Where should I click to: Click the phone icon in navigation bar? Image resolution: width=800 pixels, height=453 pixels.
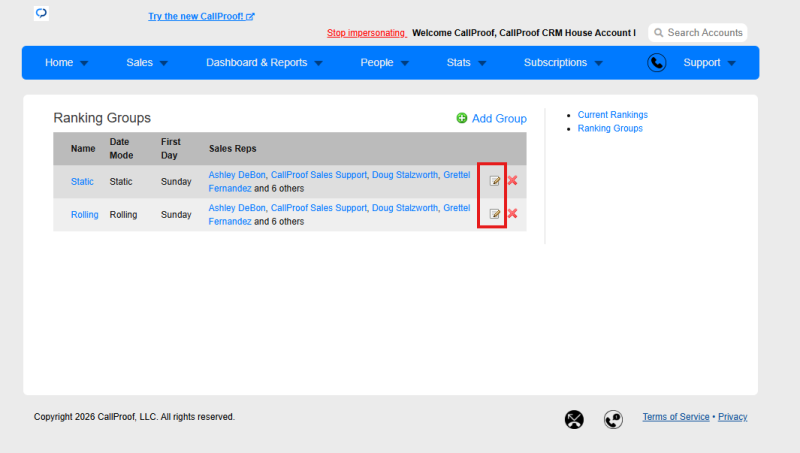pos(657,63)
